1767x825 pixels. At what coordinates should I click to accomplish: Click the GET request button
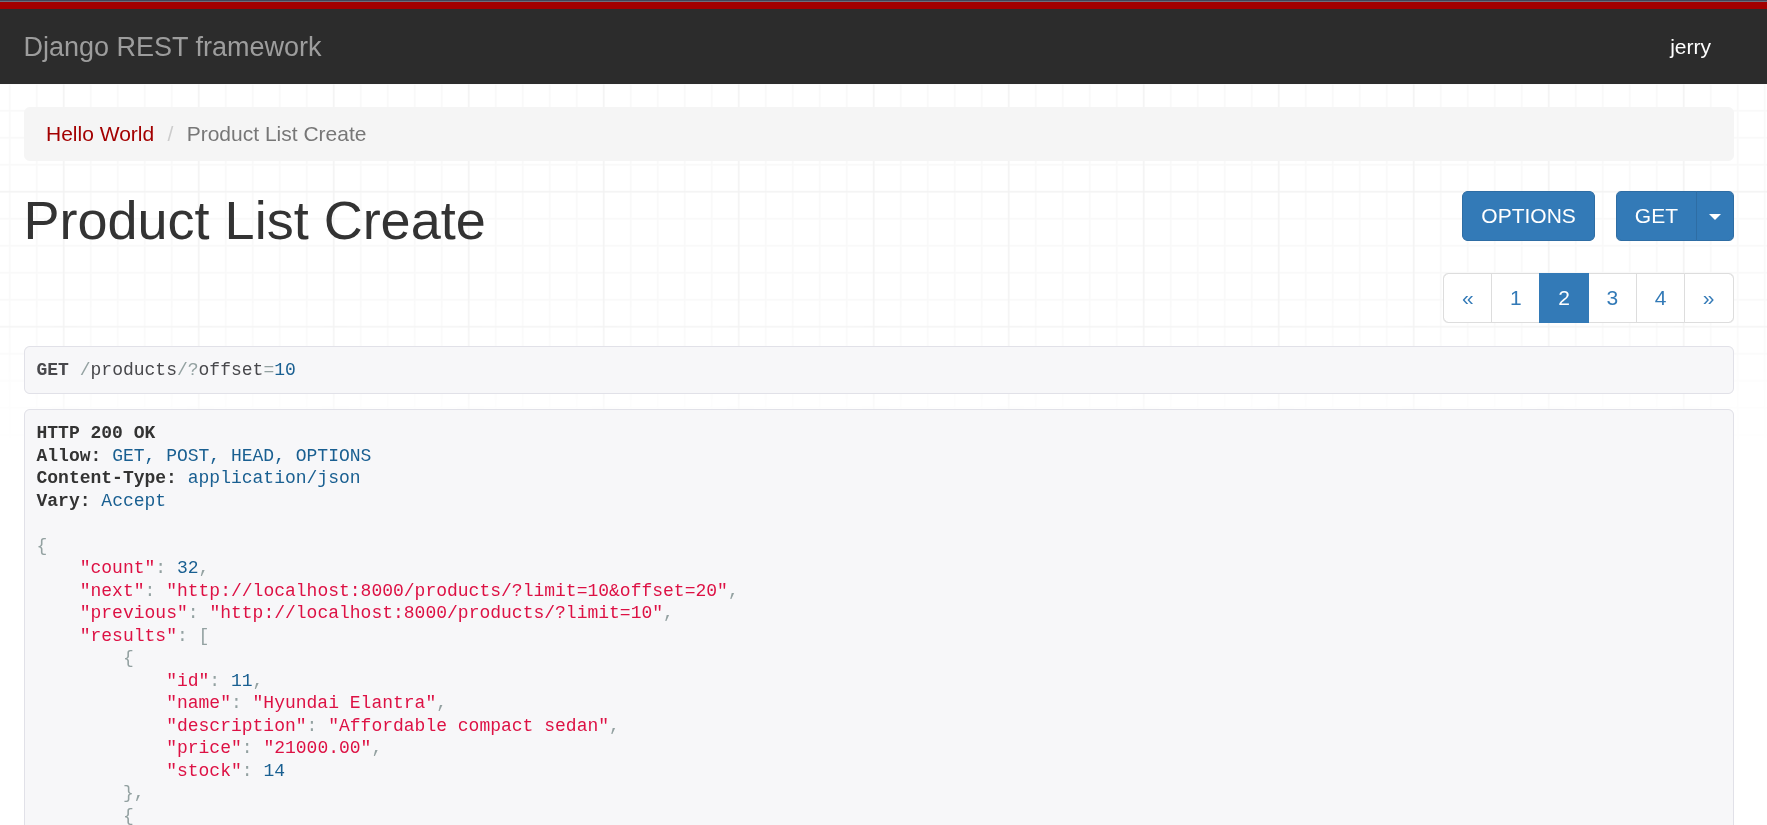coord(1655,216)
